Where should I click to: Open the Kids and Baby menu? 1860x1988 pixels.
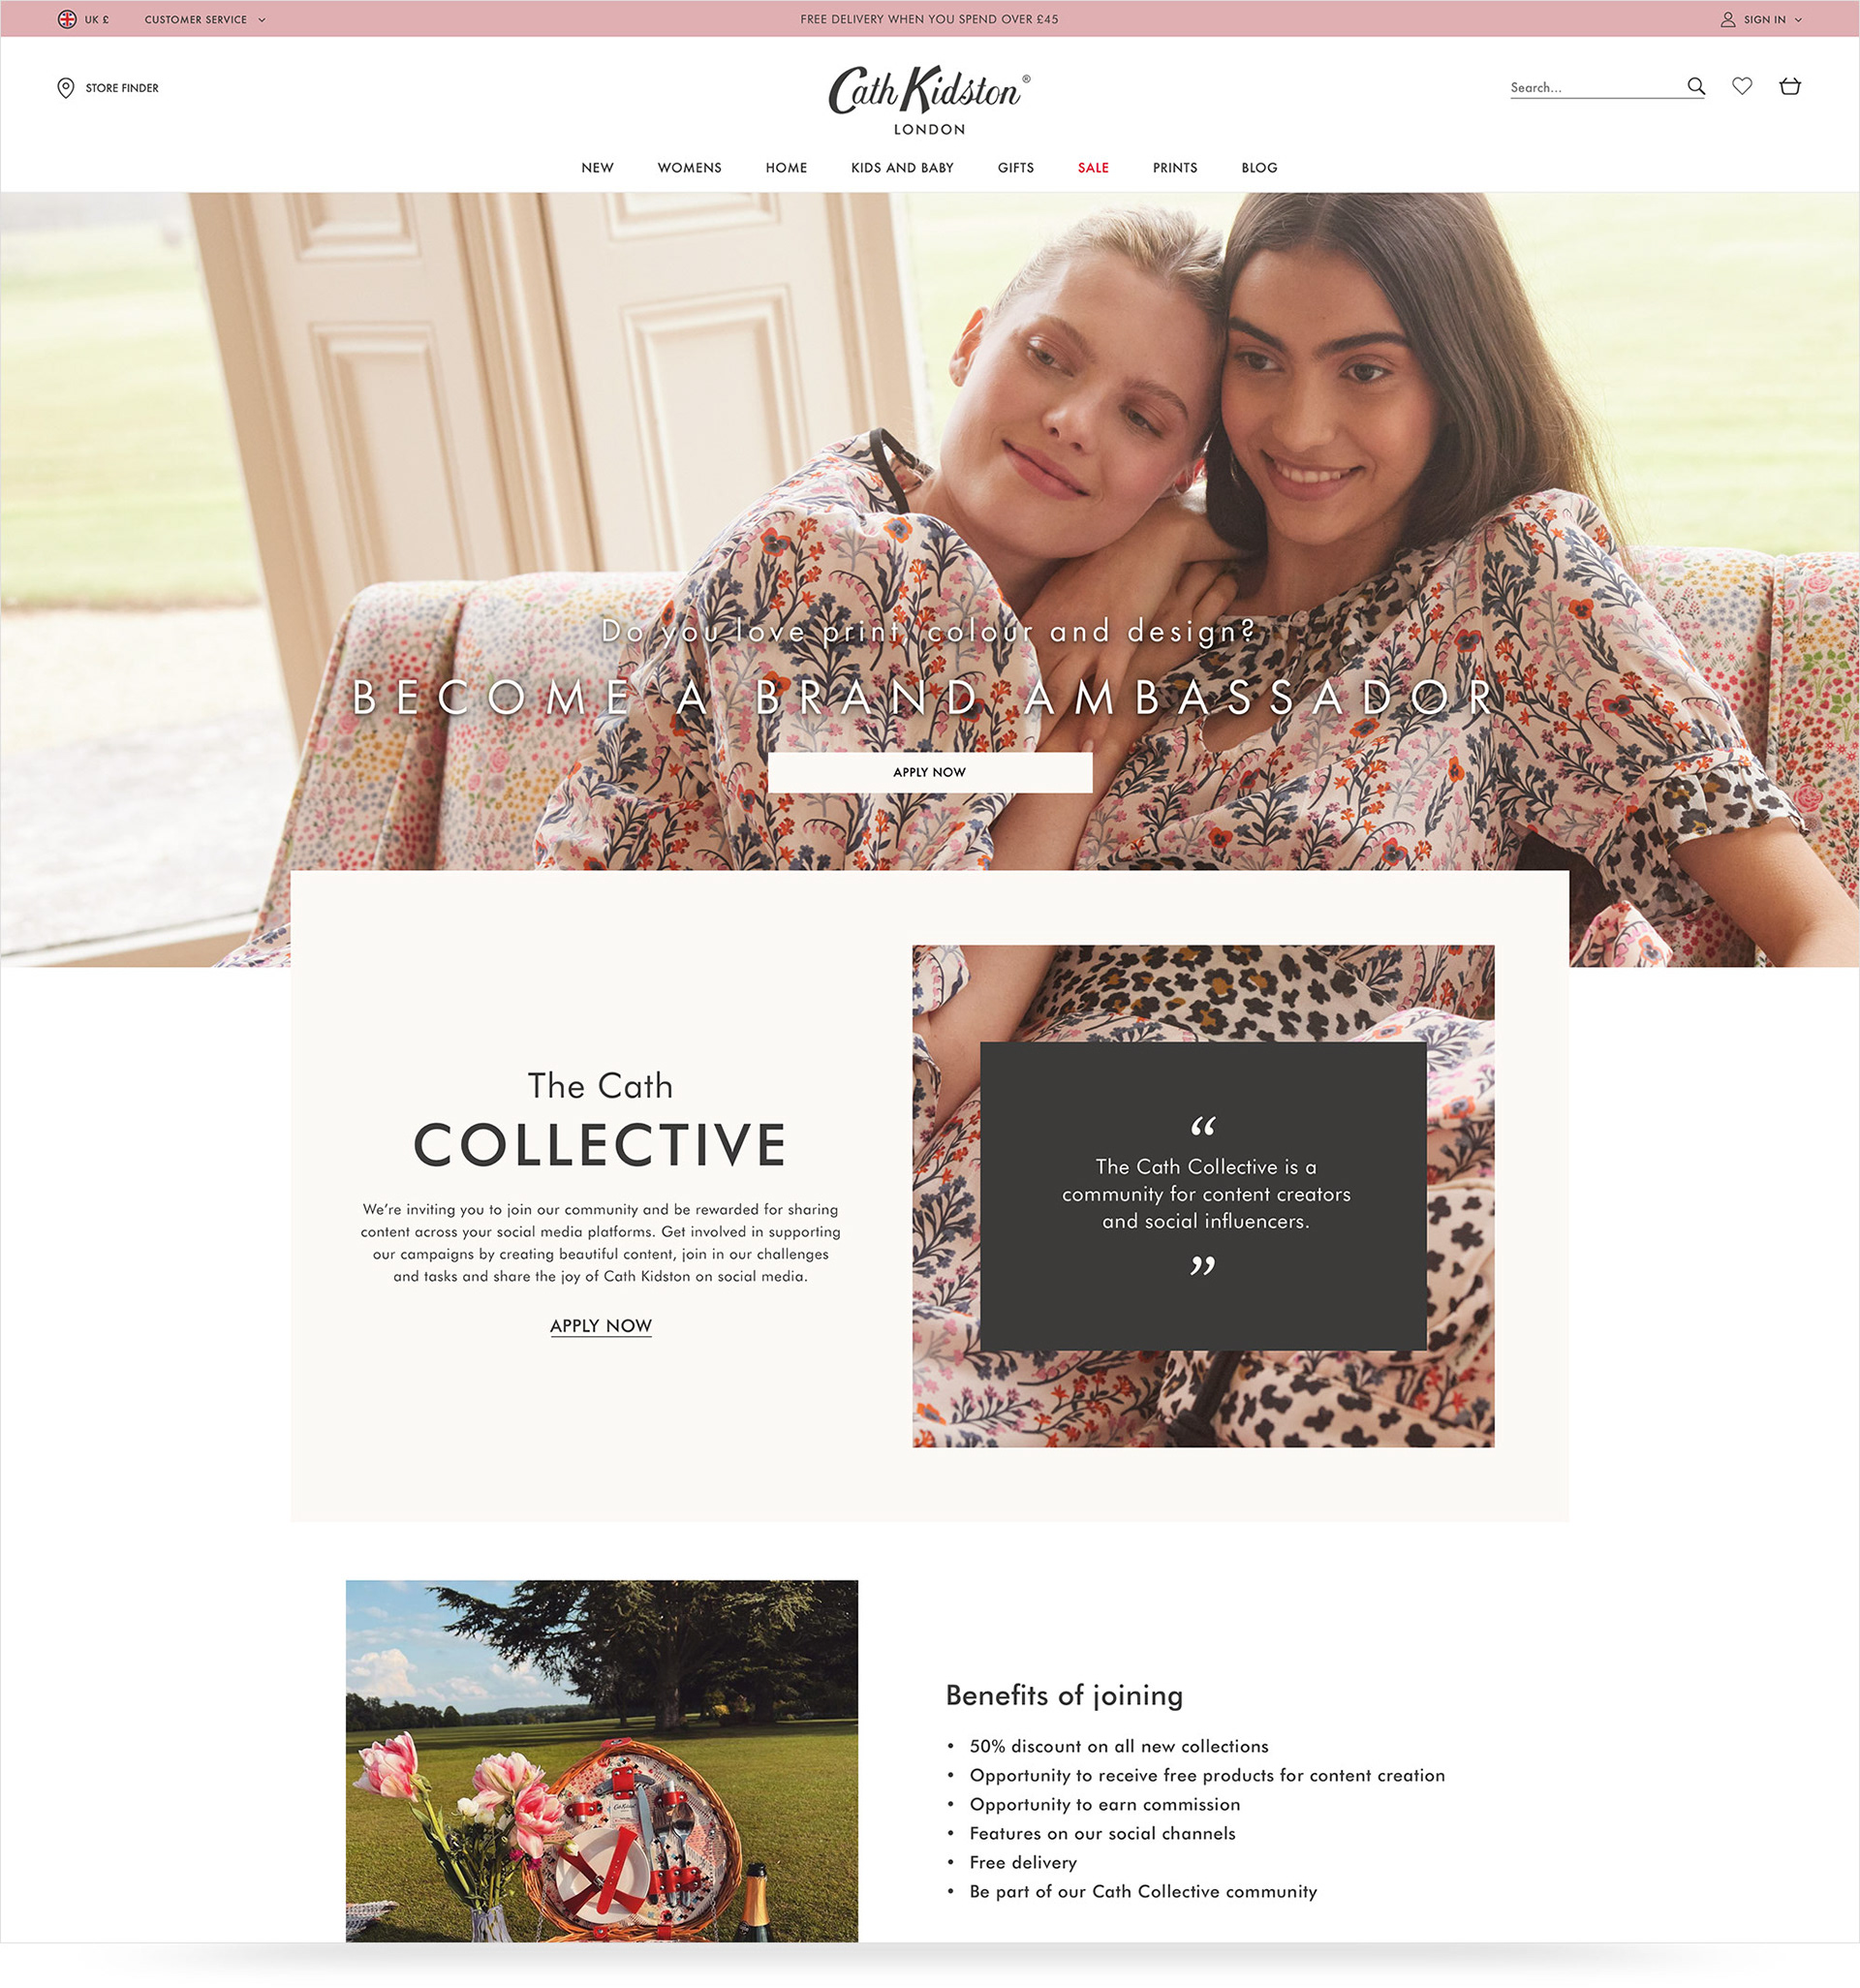[902, 168]
